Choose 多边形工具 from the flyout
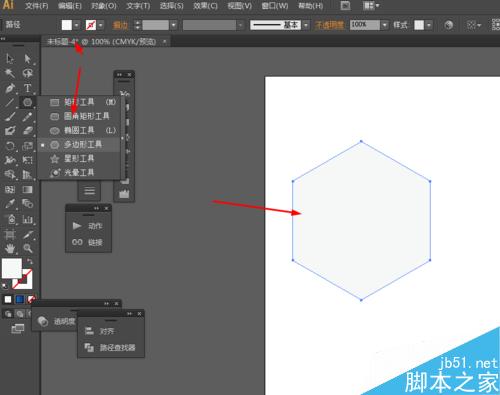500x395 pixels. [79, 145]
